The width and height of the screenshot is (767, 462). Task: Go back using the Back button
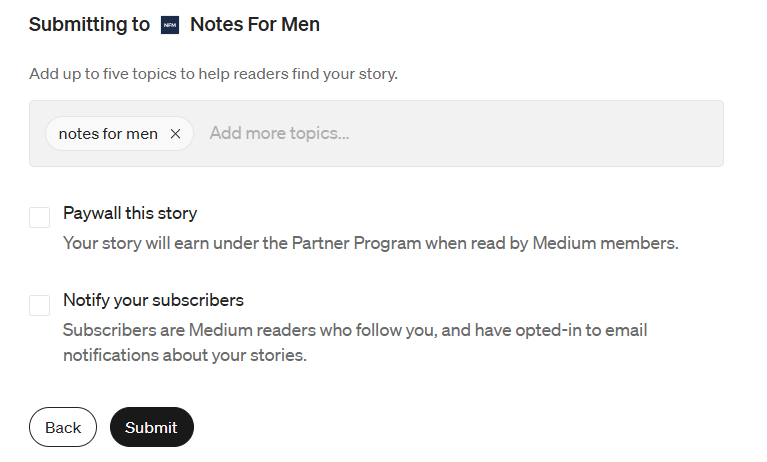coord(63,427)
